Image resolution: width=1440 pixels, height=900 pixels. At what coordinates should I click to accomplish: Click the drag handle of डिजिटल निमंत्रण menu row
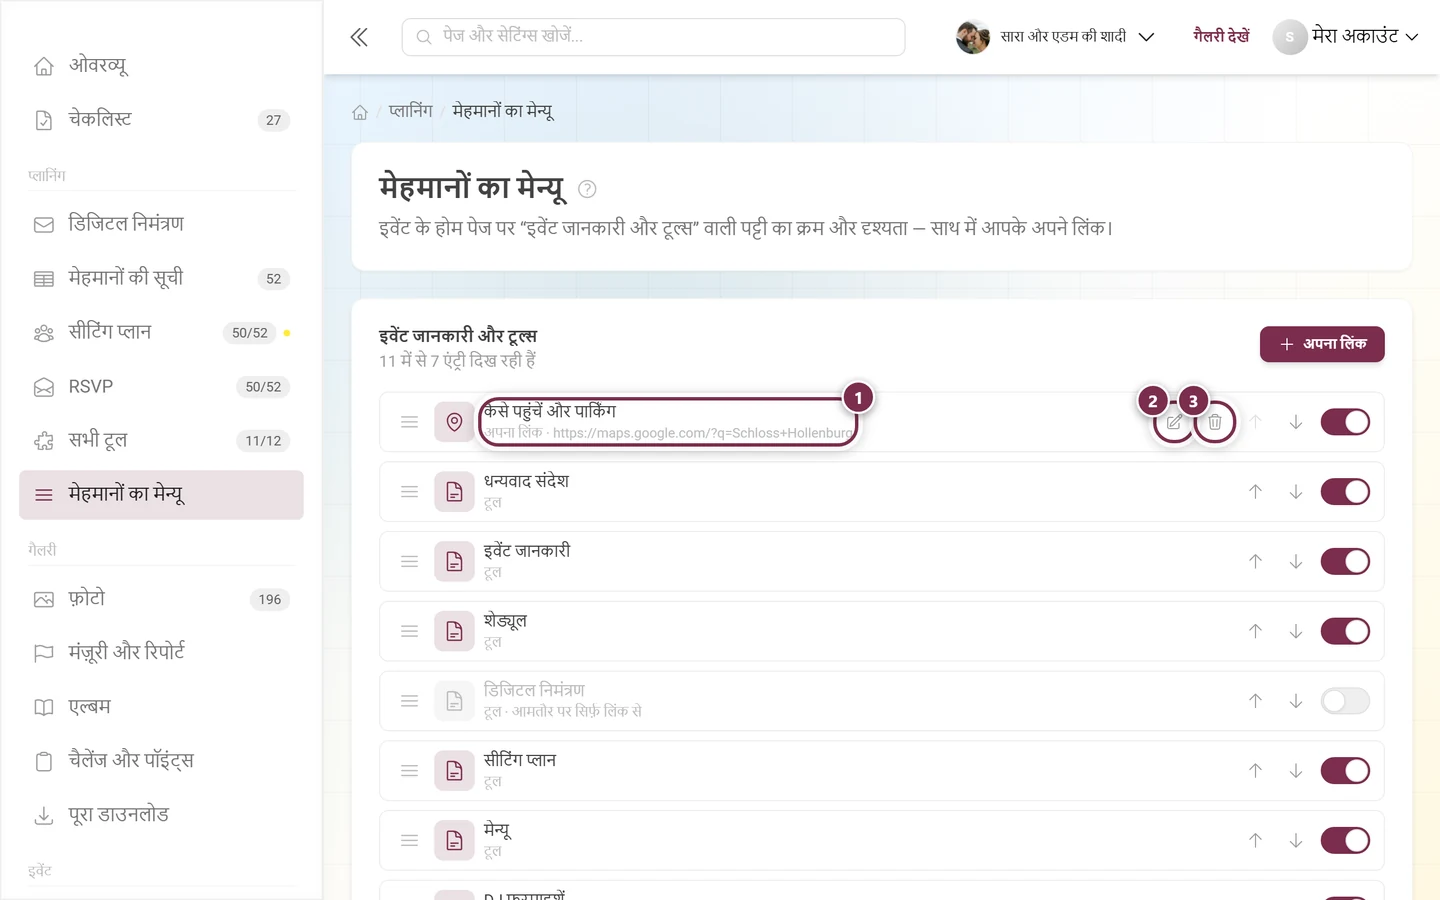pos(409,701)
